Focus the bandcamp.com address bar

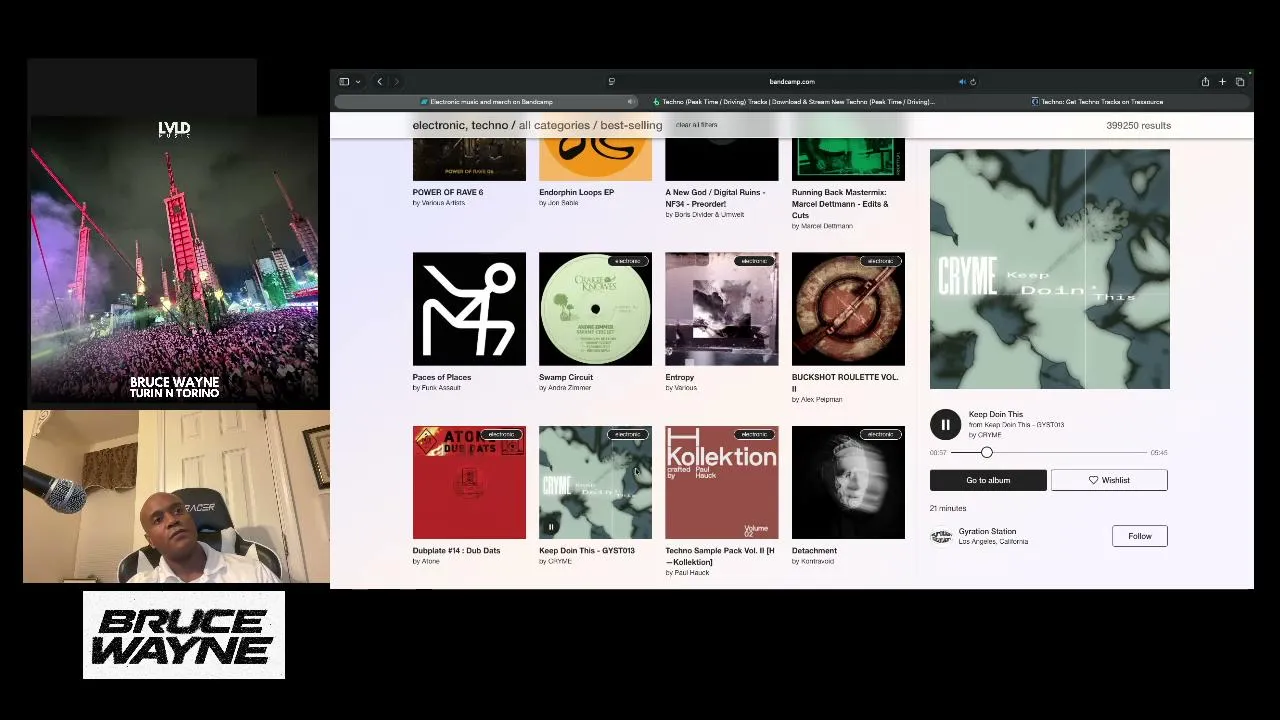[792, 82]
